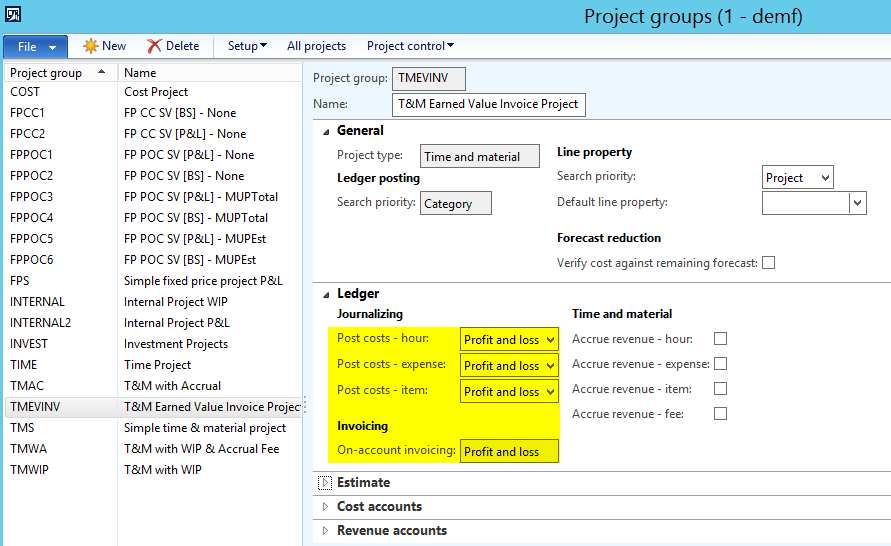Toggle Accrue revenue - item checkbox
Screen dimensions: 891x546
[720, 389]
